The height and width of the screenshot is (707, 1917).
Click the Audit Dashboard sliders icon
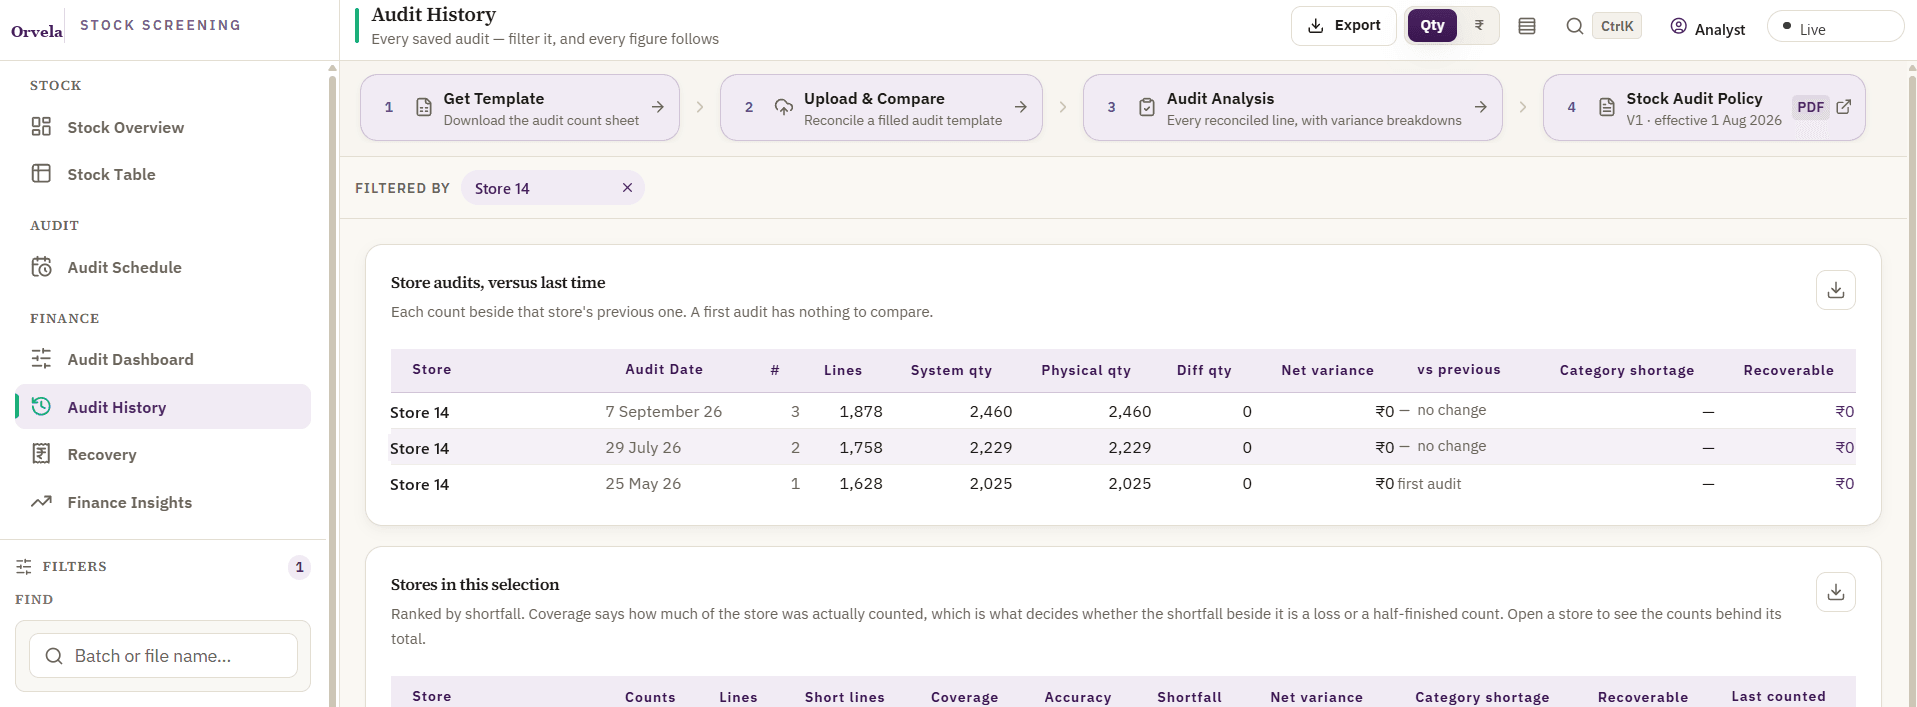point(41,359)
